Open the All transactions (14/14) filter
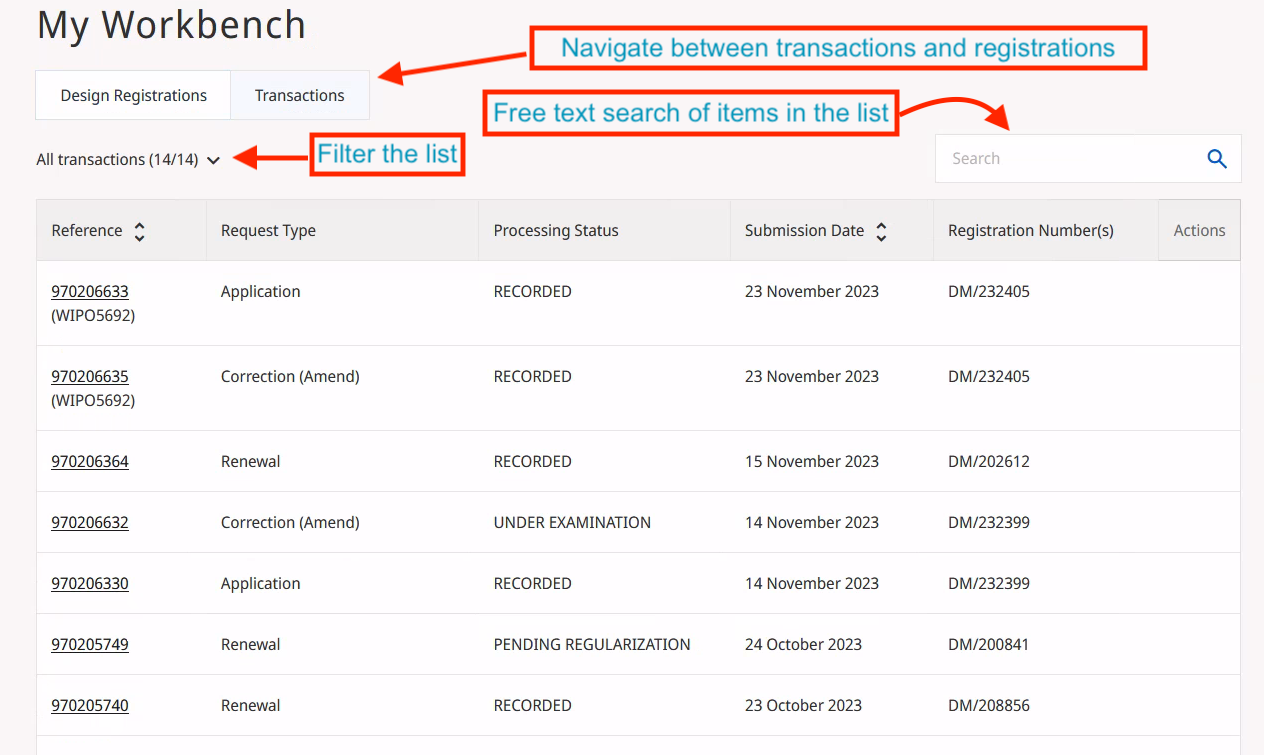Image resolution: width=1264 pixels, height=755 pixels. [117, 159]
